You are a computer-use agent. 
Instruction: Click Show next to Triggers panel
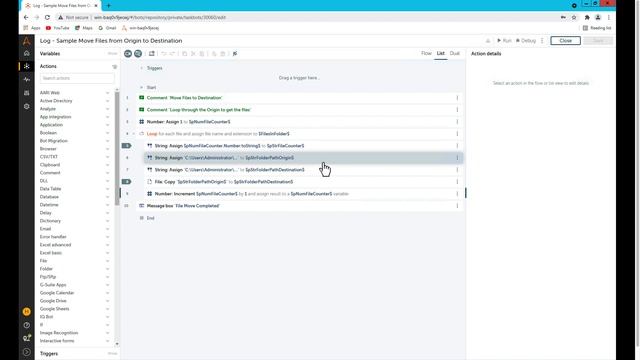112,353
